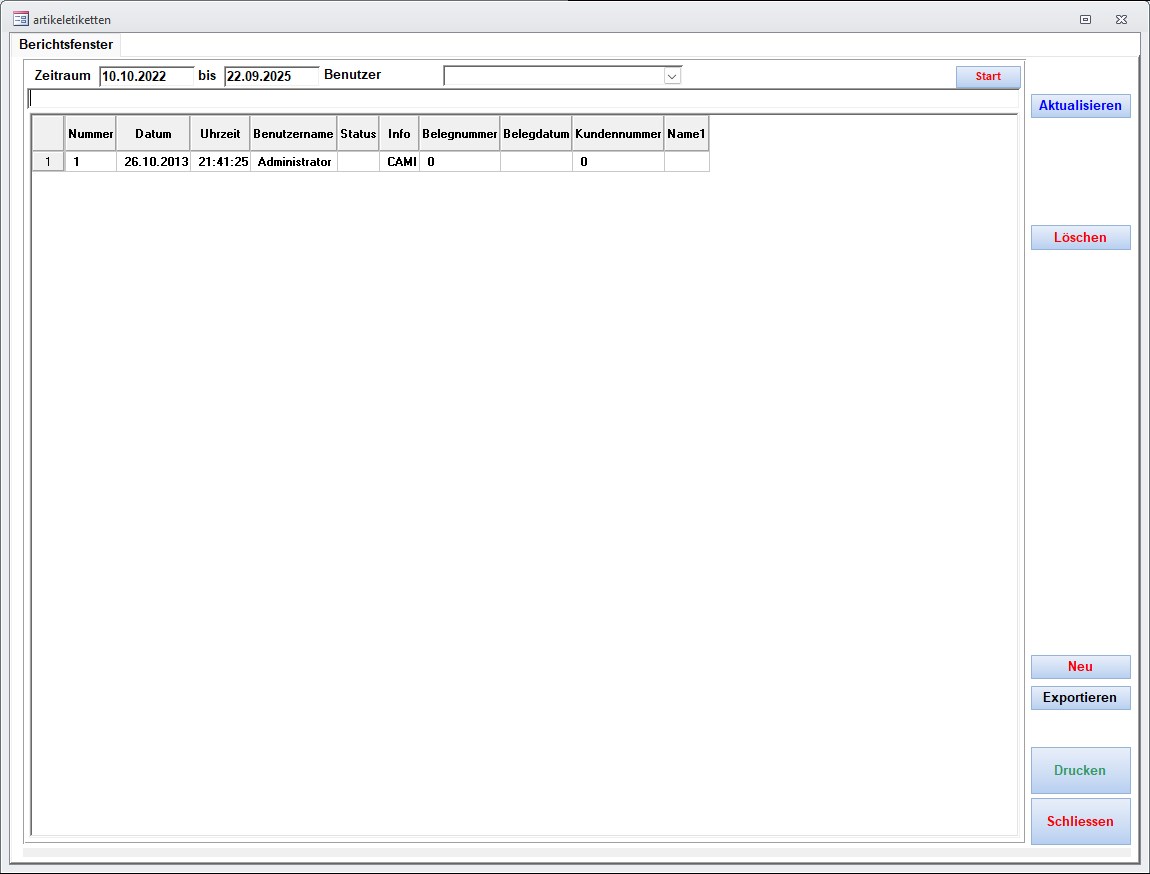Create a new entry with Neu
This screenshot has height=874, width=1150.
click(x=1080, y=667)
